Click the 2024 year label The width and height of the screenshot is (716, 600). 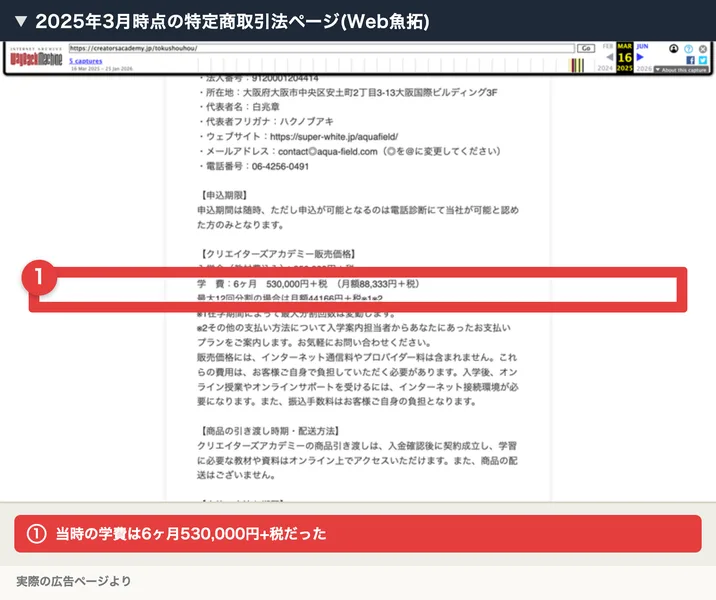coord(605,68)
